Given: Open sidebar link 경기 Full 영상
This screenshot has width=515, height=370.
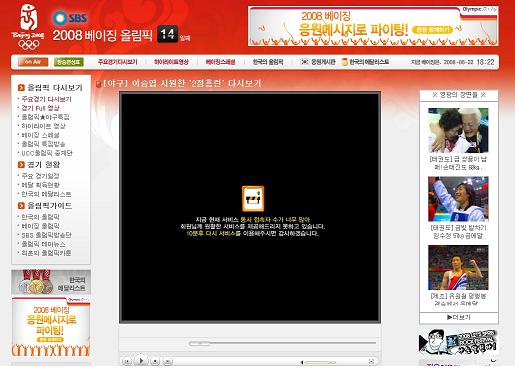Looking at the screenshot, I should tap(40, 108).
